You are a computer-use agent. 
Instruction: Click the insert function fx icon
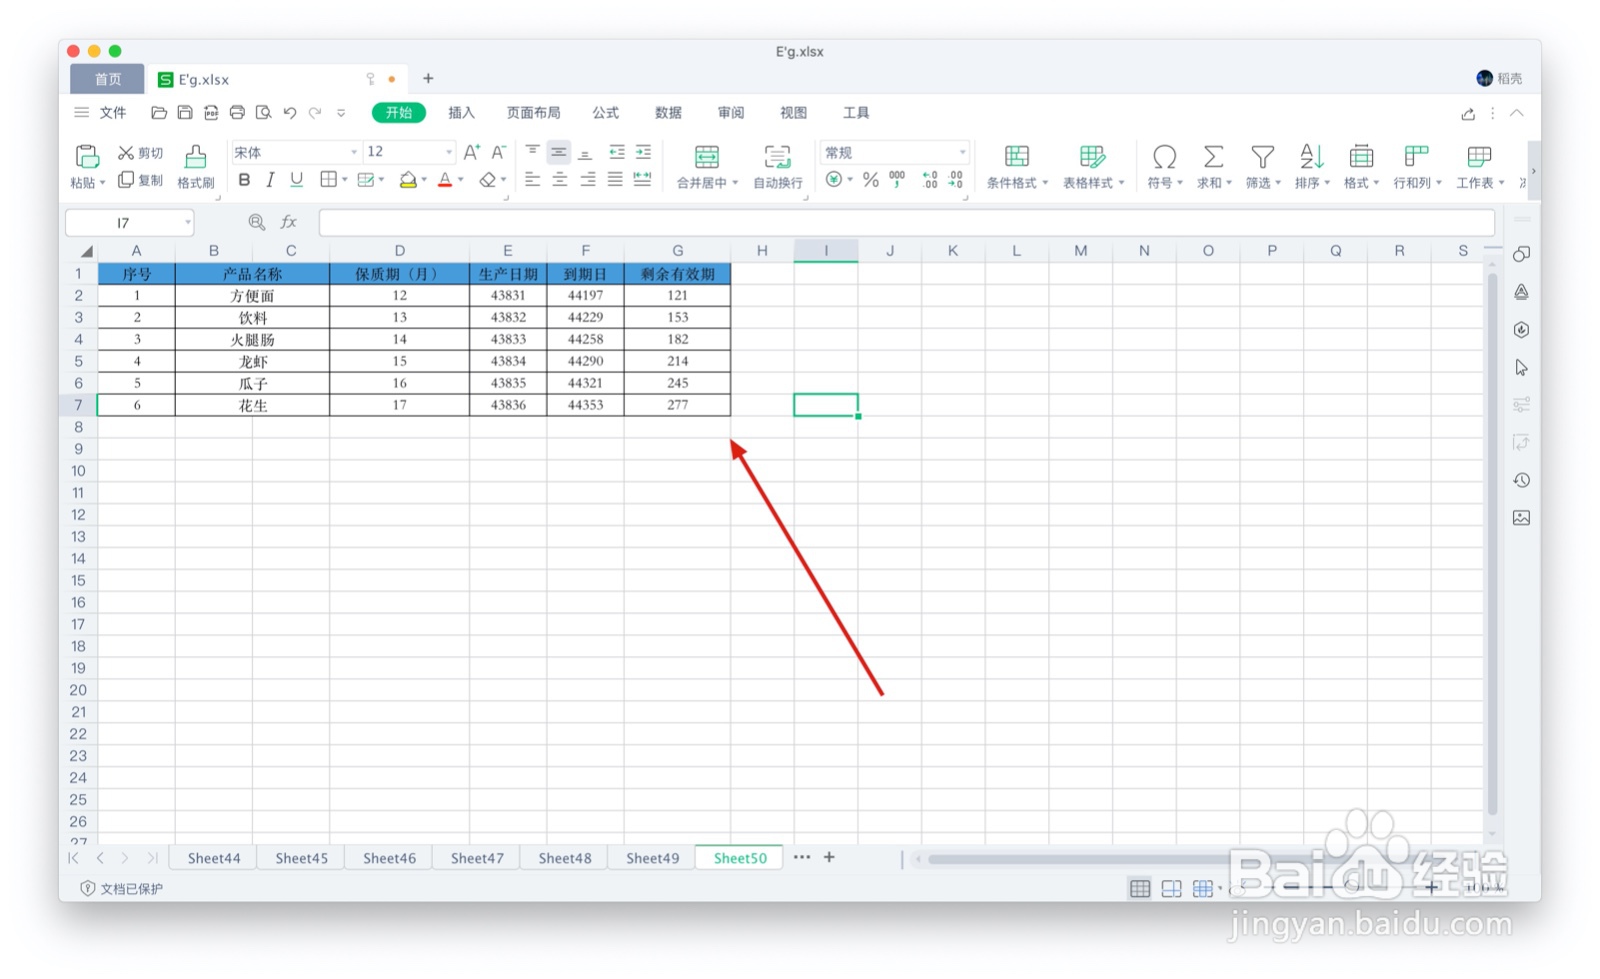(x=289, y=222)
